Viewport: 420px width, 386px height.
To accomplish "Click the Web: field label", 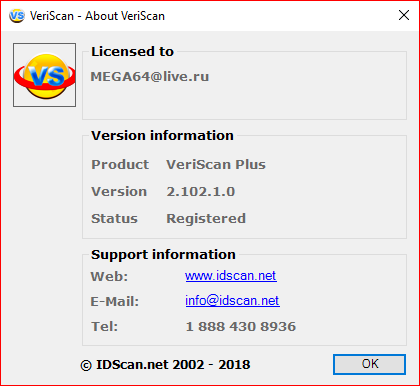I will tap(109, 277).
